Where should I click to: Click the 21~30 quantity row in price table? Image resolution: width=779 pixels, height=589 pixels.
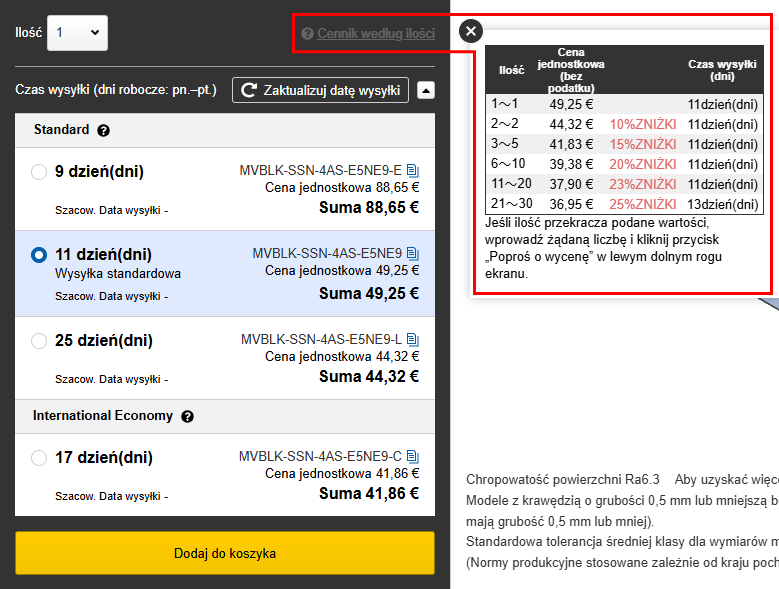point(625,204)
